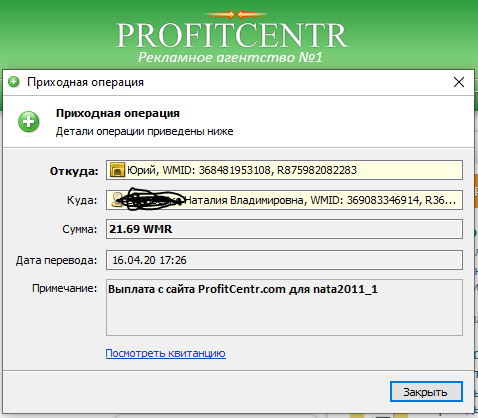Image resolution: width=478 pixels, height=418 pixels.
Task: Click the text Детали операции приведены ниже
Action: [144, 131]
